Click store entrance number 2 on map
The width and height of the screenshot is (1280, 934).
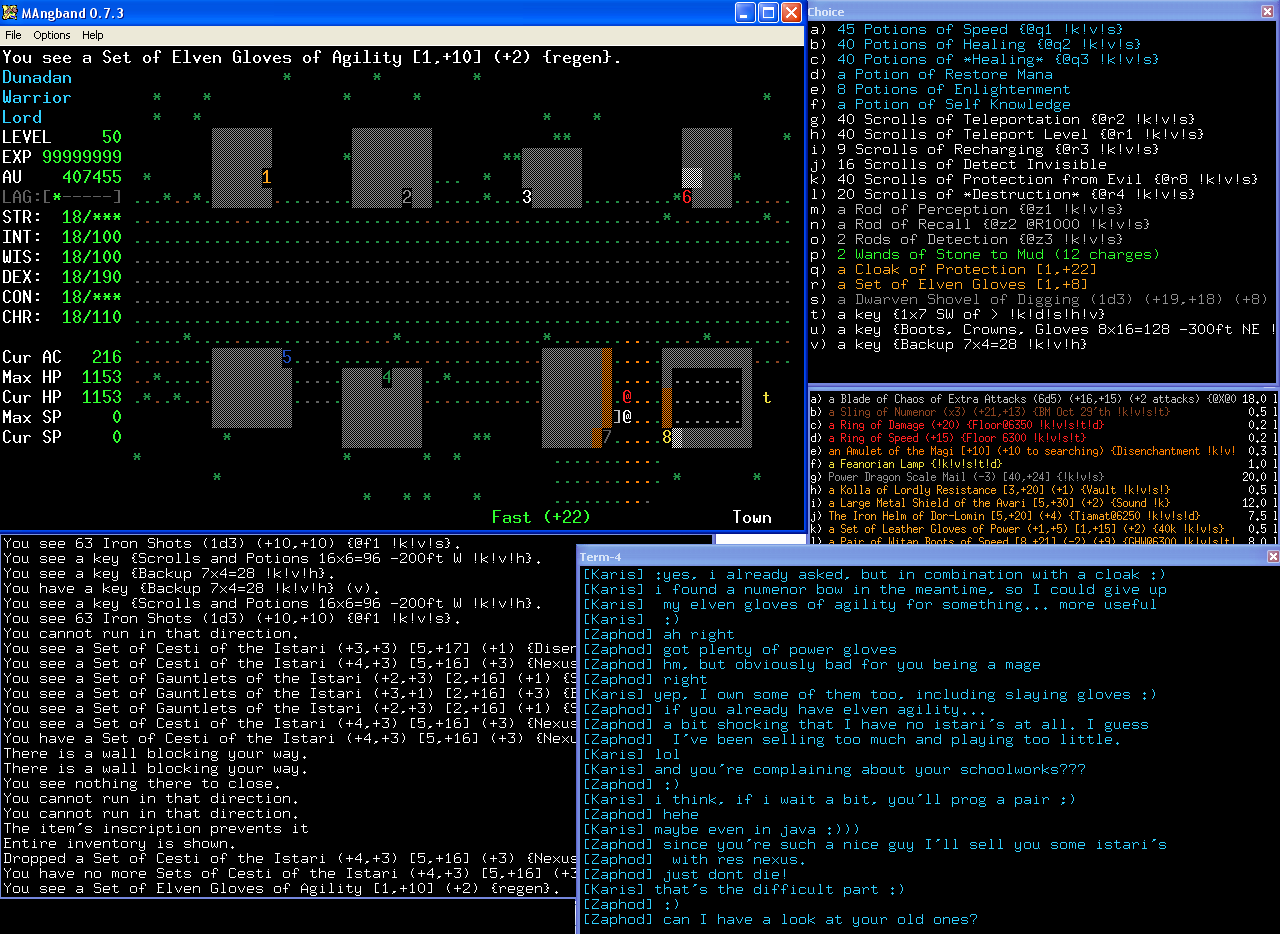coord(407,197)
